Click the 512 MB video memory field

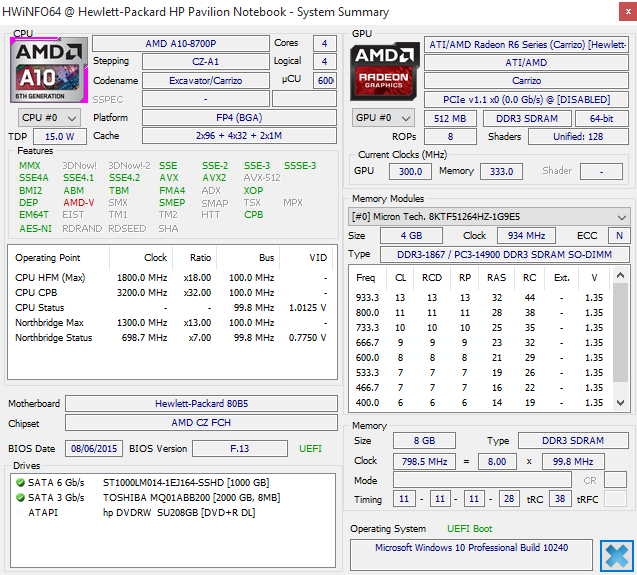pyautogui.click(x=450, y=119)
